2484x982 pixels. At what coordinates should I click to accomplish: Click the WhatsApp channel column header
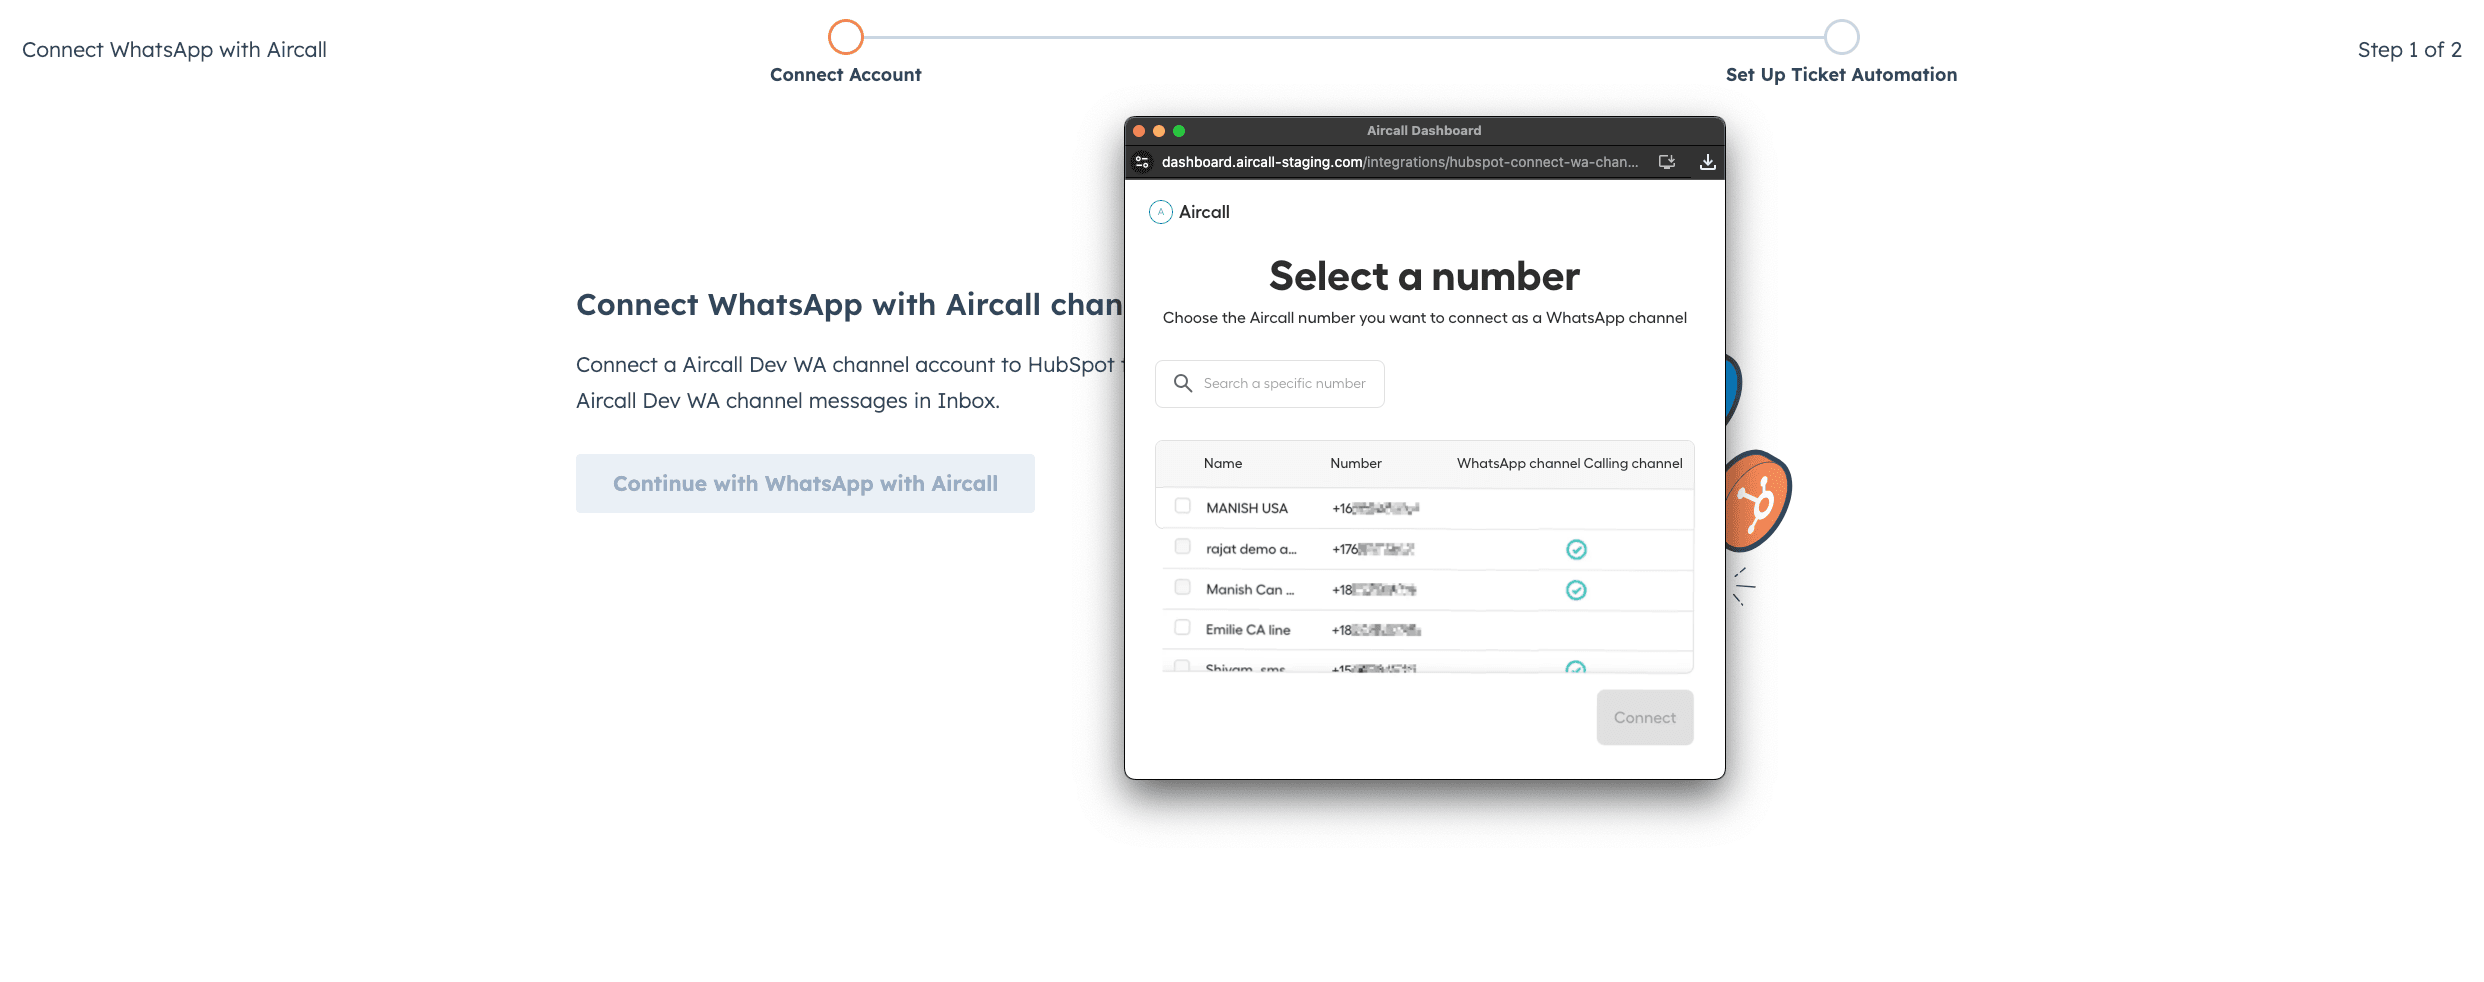pyautogui.click(x=1518, y=464)
